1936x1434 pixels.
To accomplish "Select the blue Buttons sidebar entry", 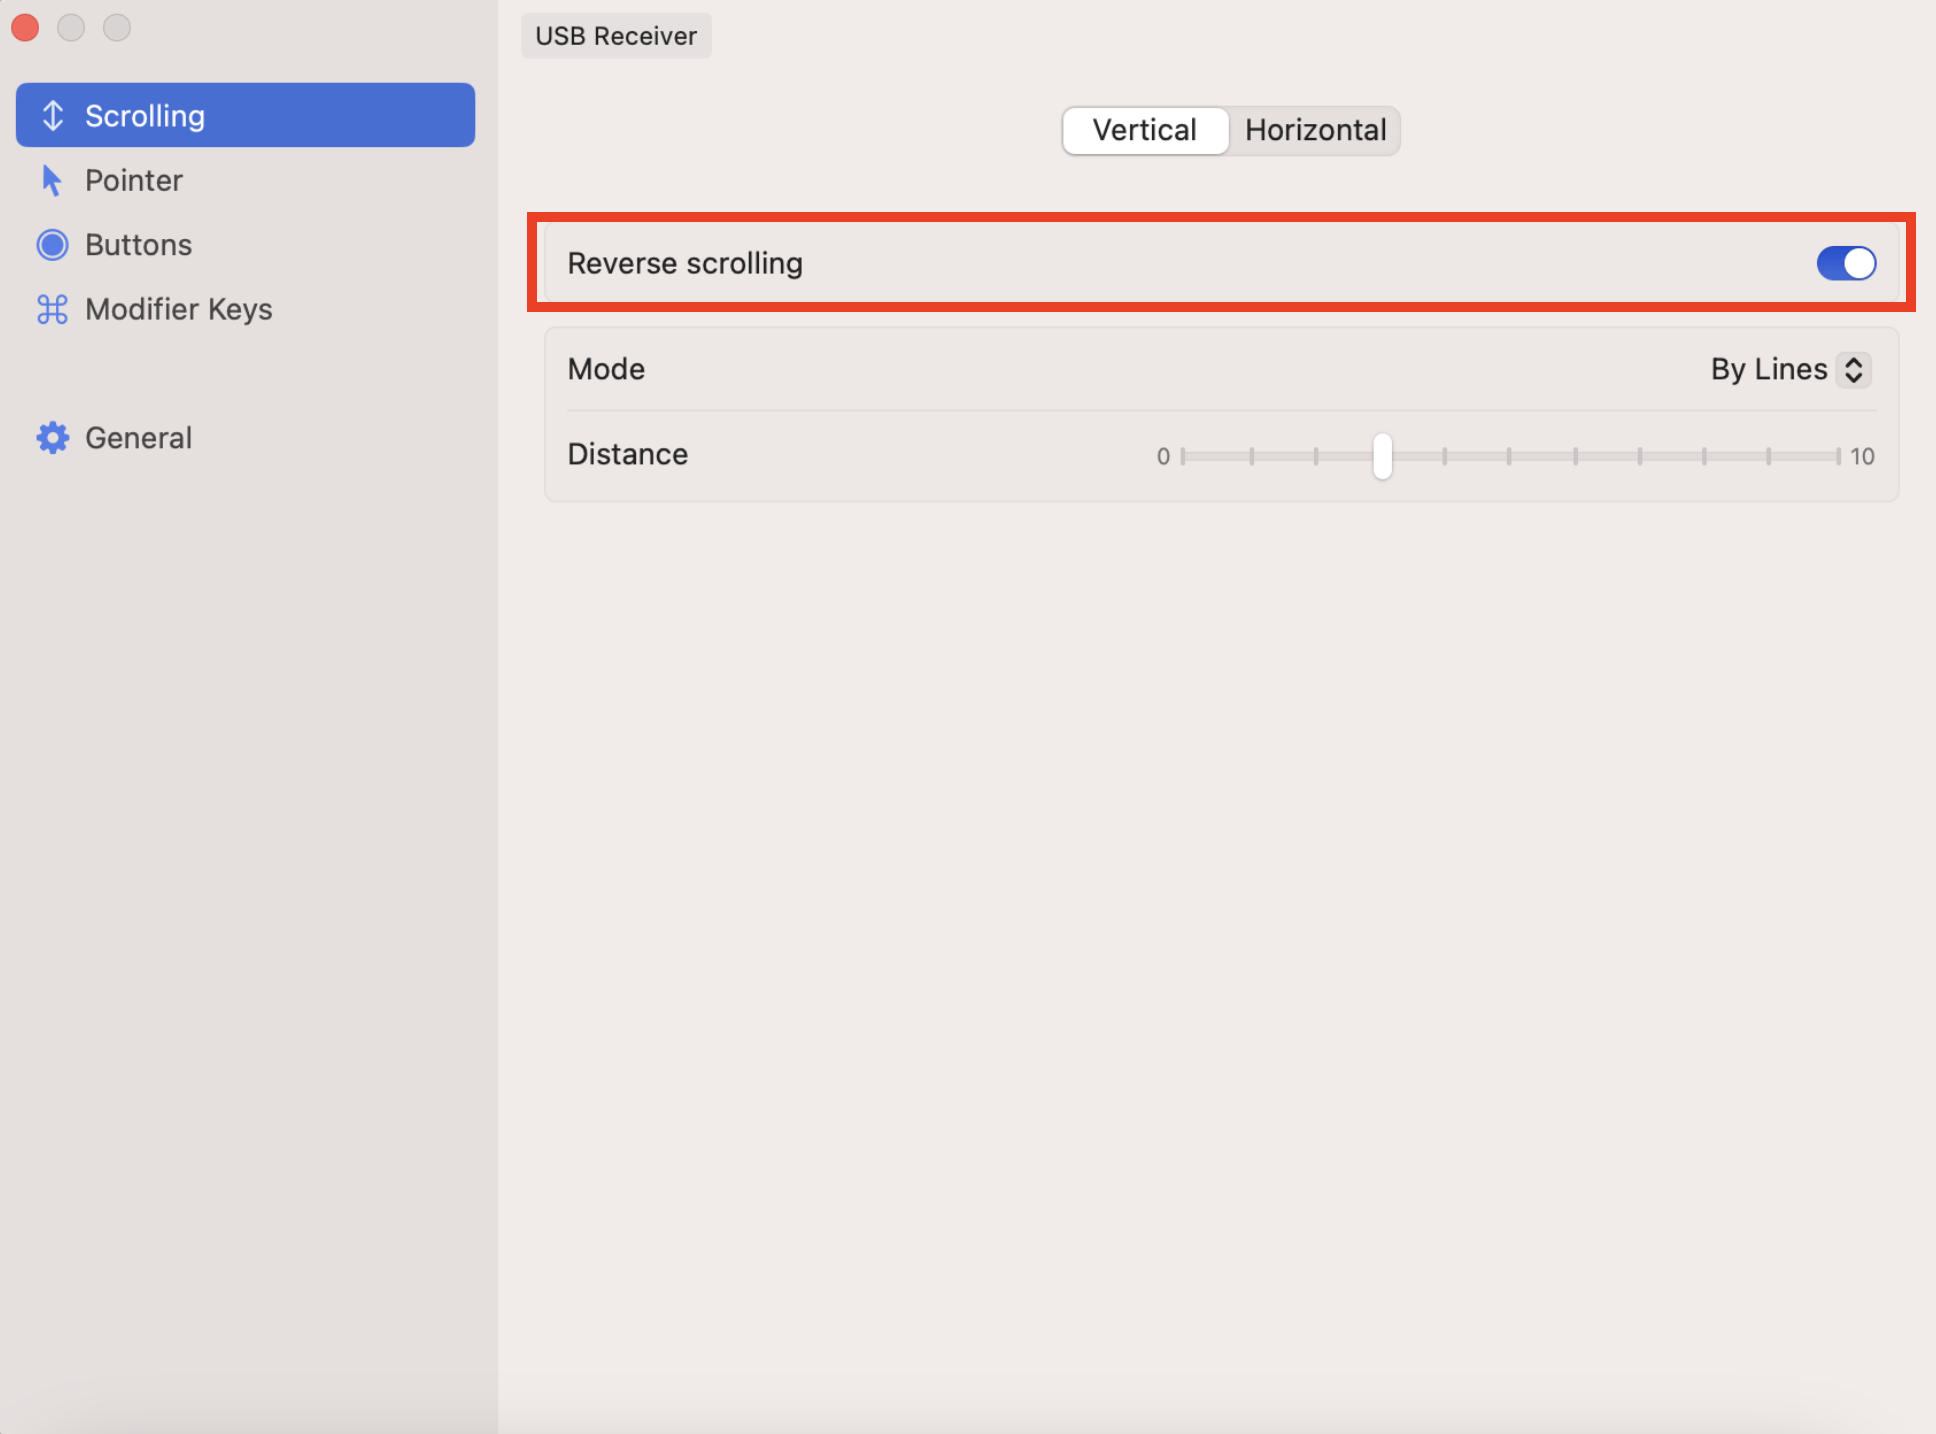I will [138, 244].
